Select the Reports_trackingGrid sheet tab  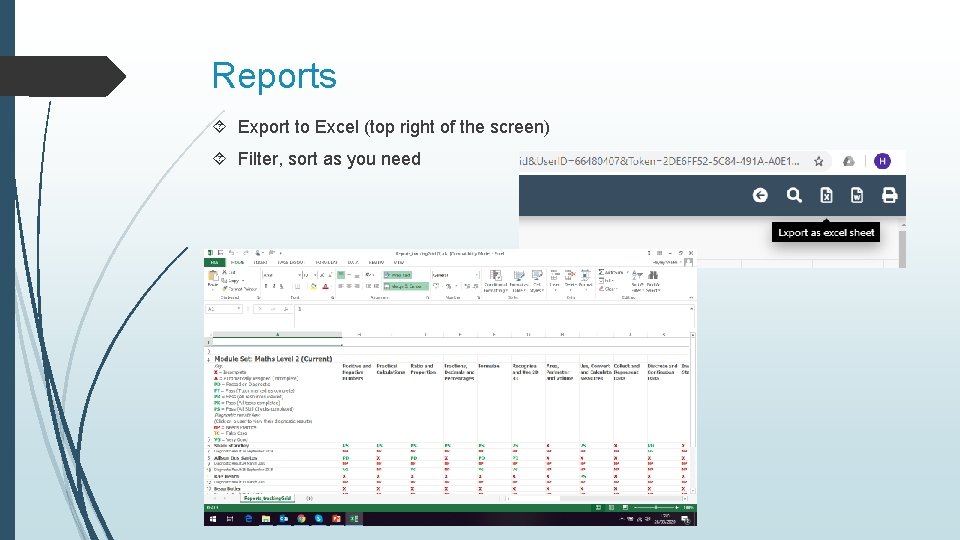coord(268,498)
